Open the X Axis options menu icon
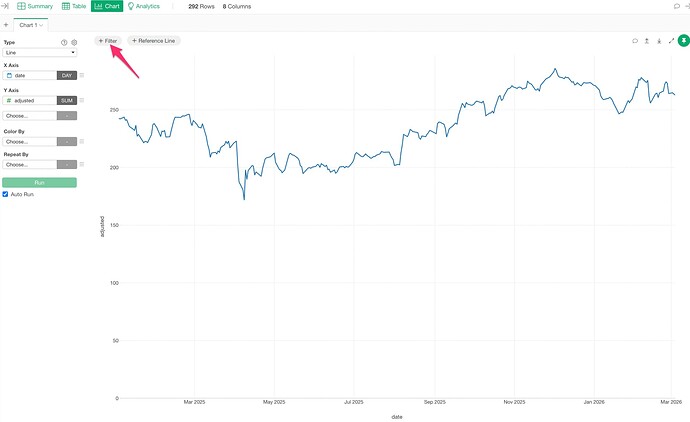690x422 pixels. [x=82, y=75]
